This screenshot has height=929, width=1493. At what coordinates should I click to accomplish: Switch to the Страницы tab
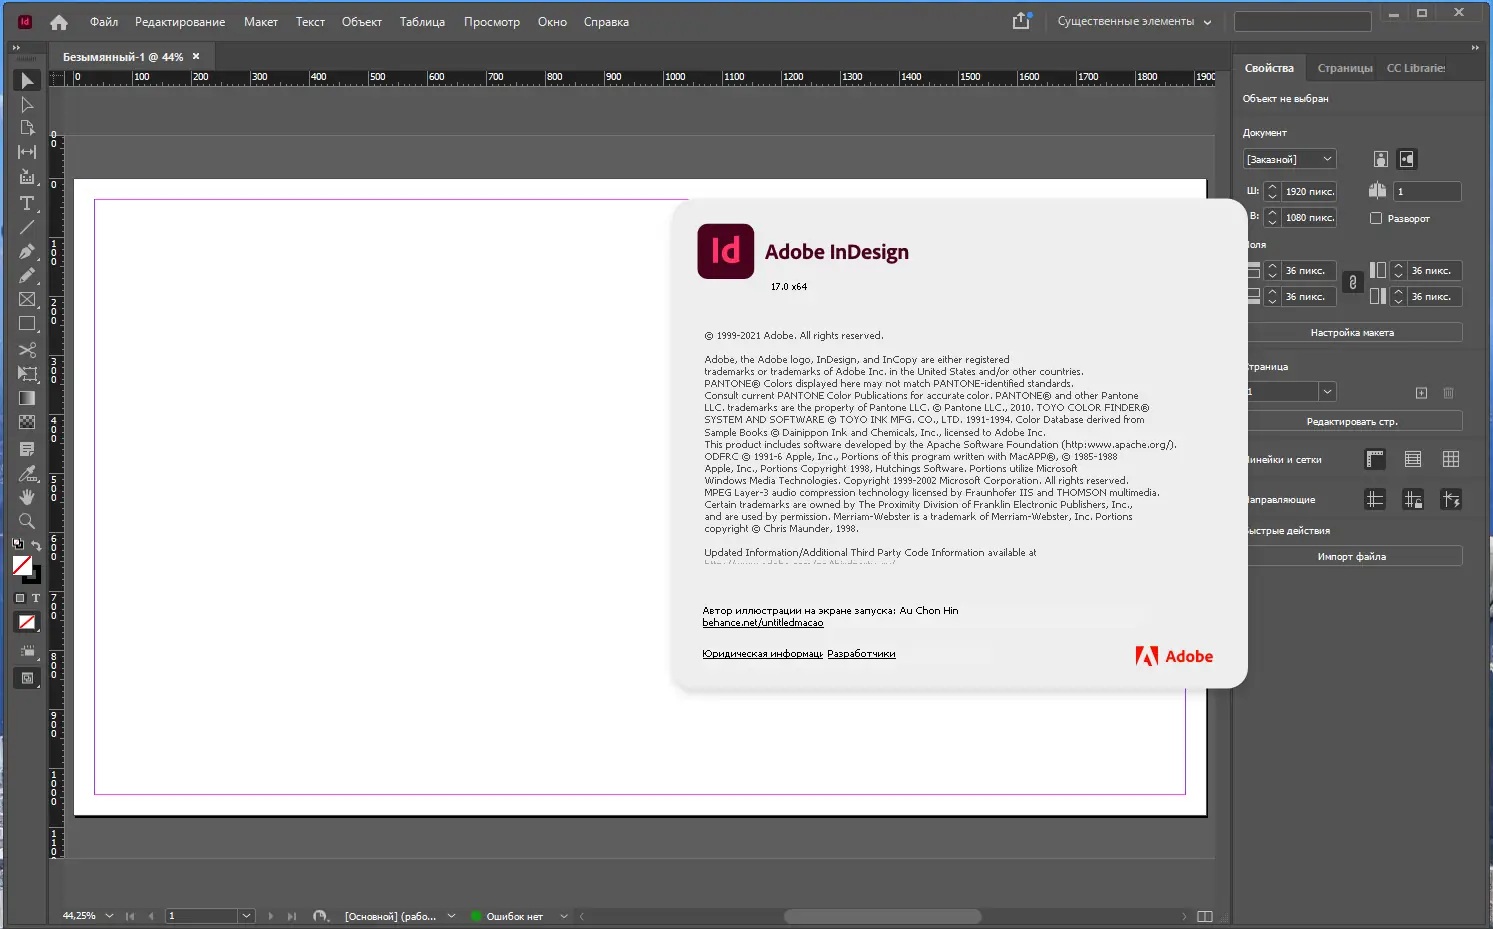(1344, 68)
